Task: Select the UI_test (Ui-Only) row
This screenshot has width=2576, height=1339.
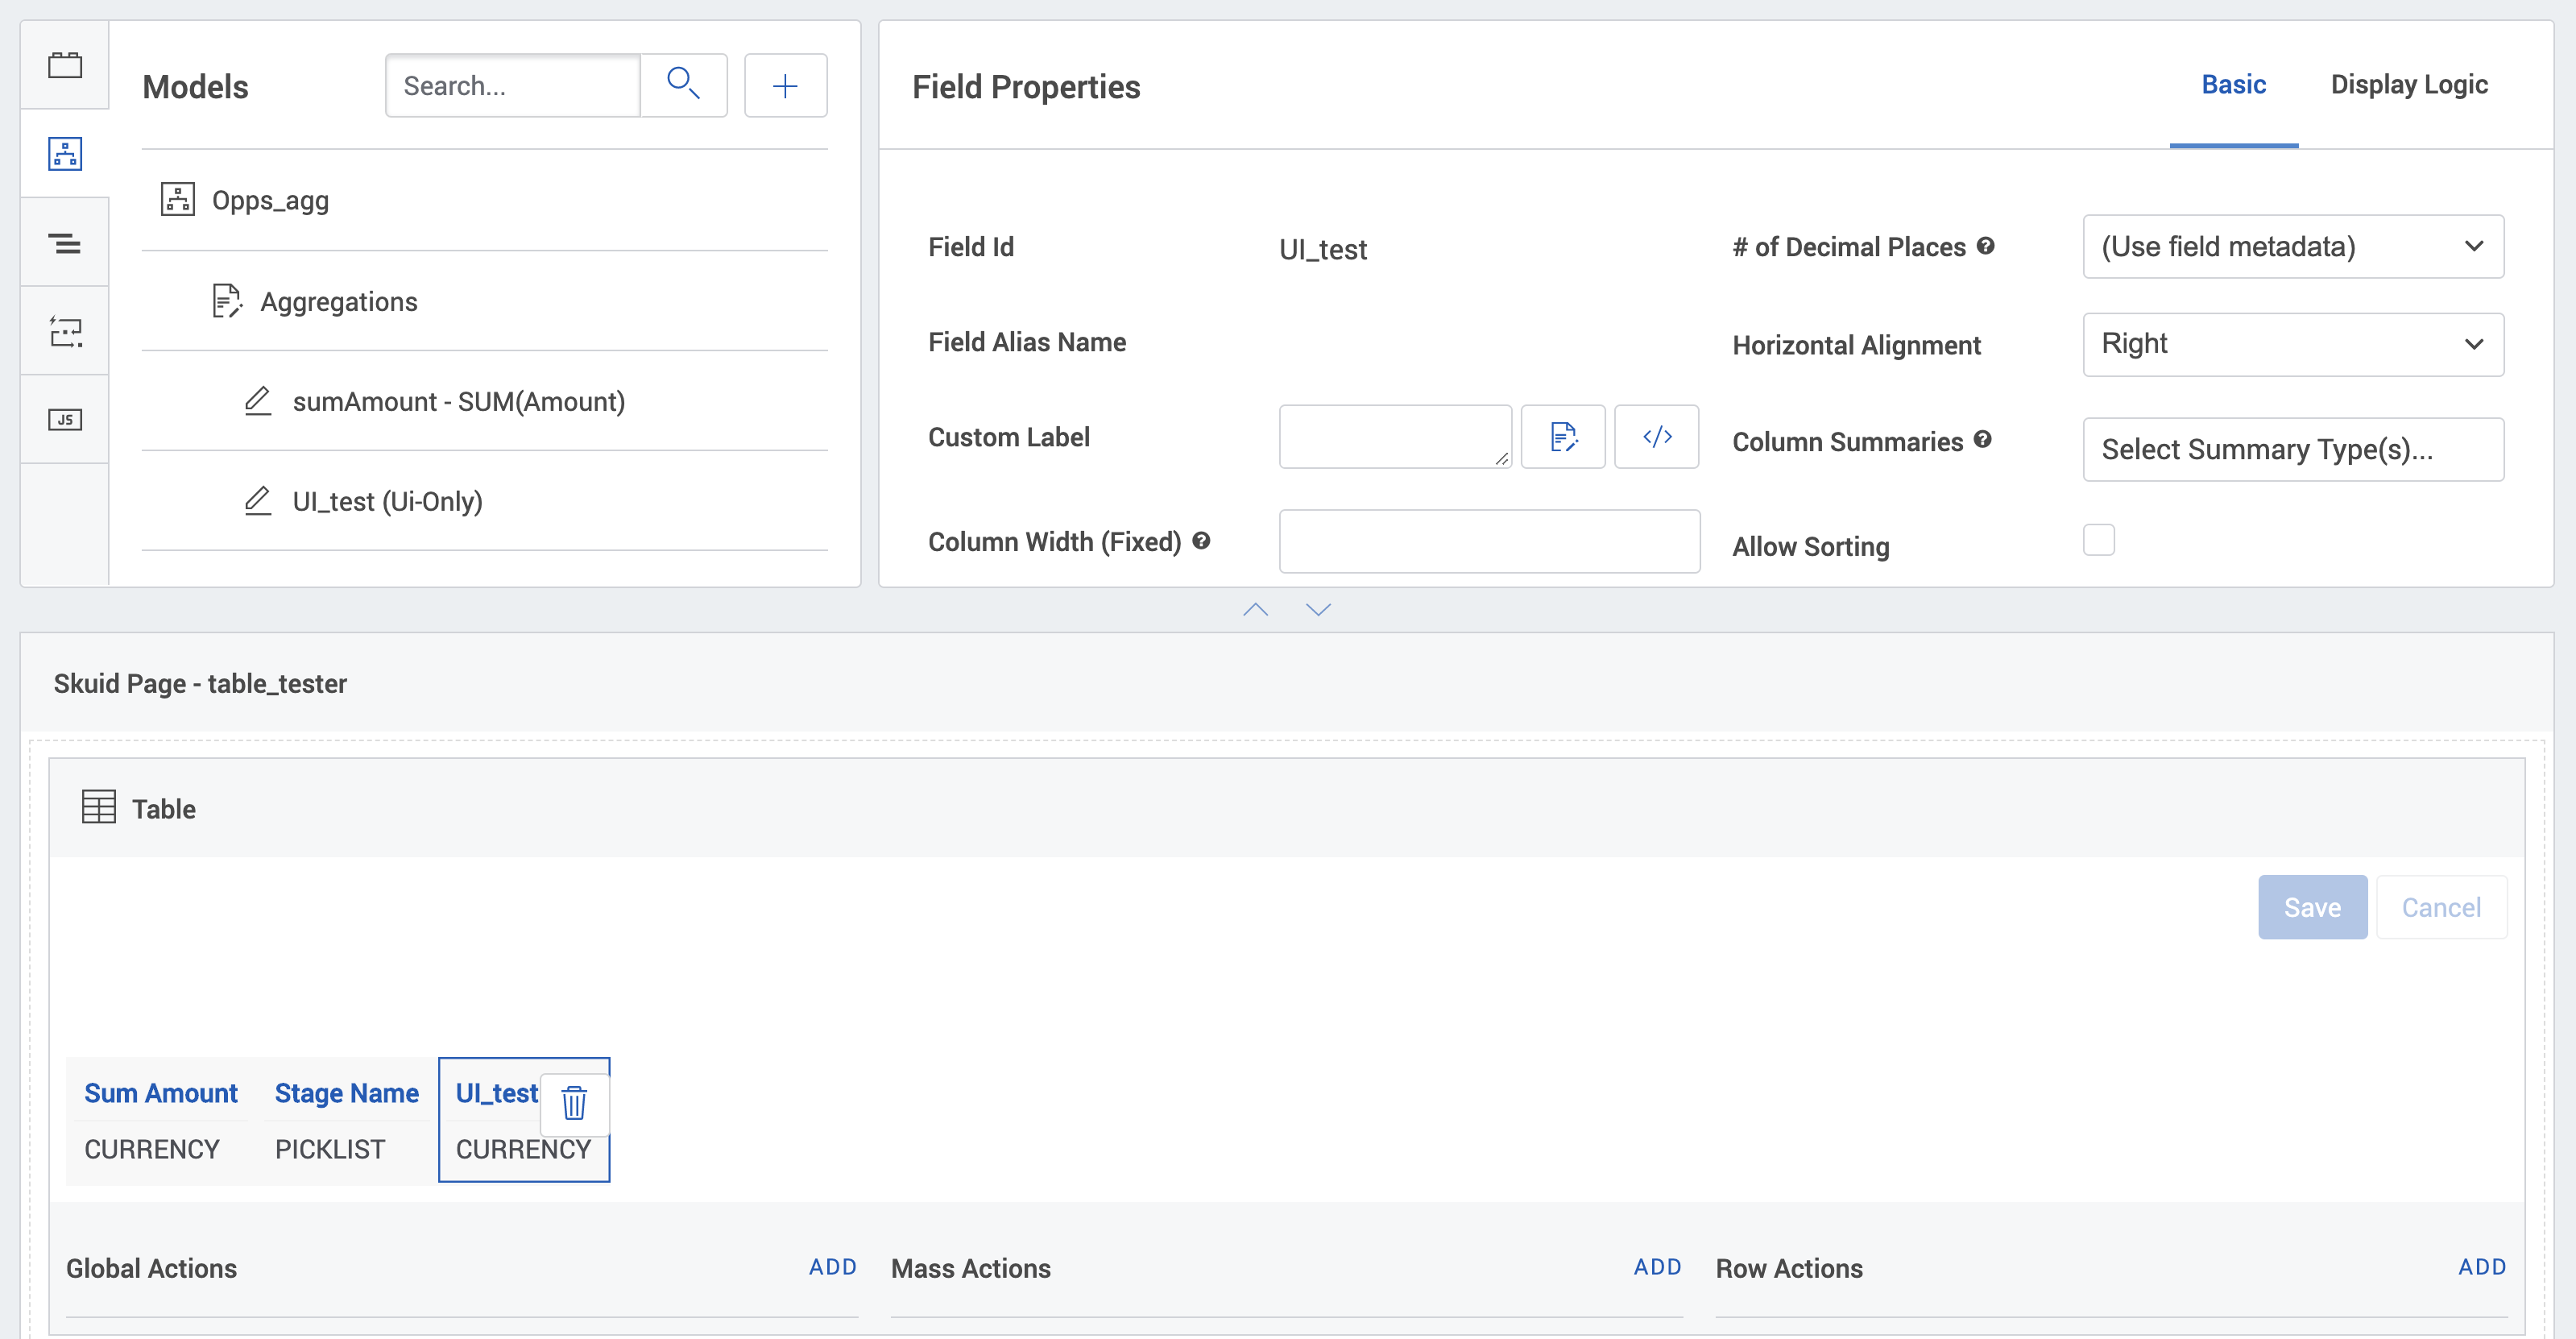Action: pyautogui.click(x=485, y=501)
